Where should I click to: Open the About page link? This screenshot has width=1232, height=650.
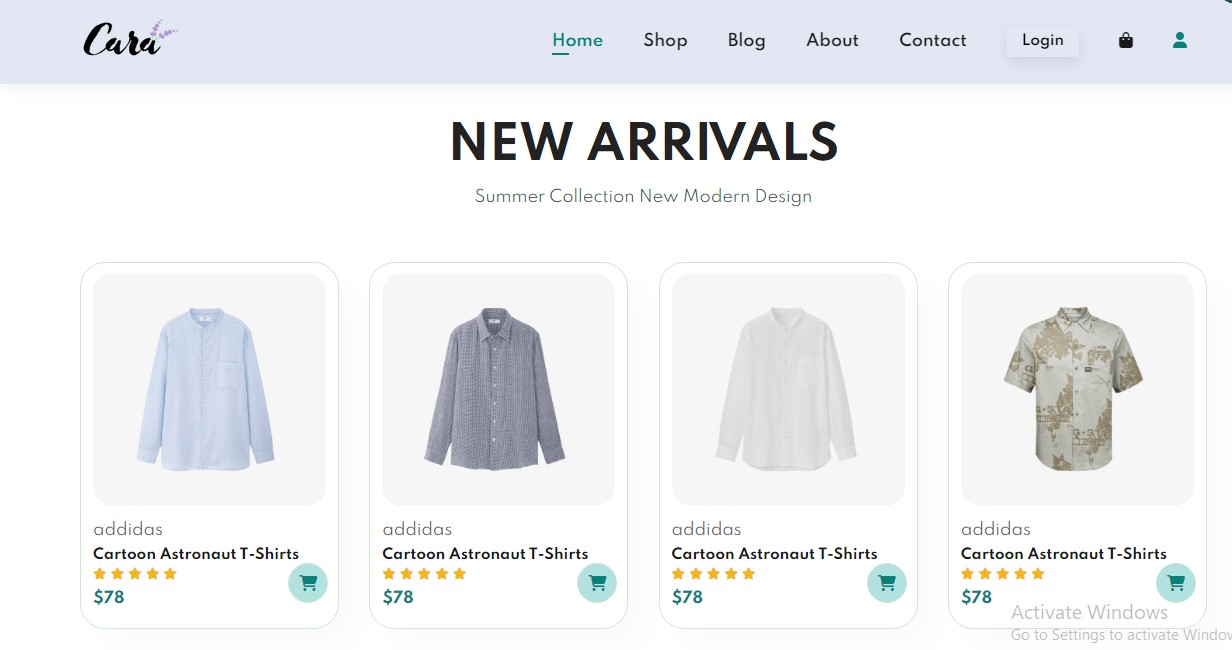(832, 40)
